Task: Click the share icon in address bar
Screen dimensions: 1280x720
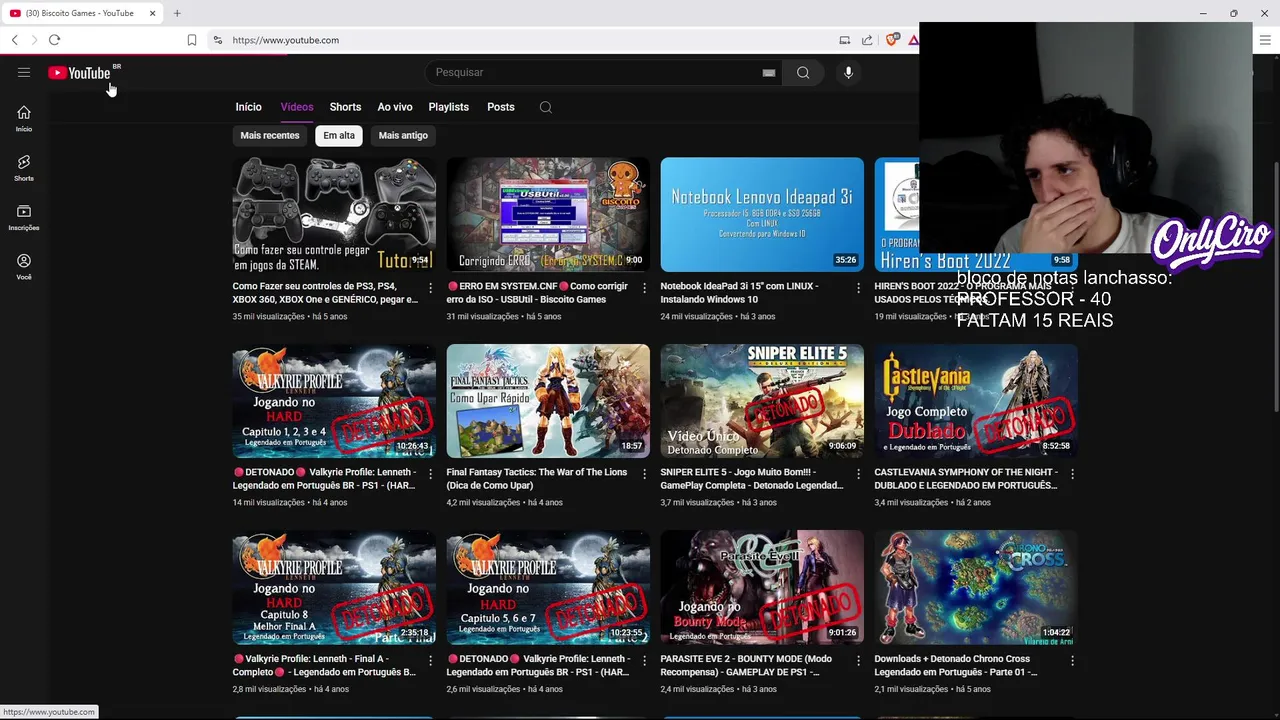Action: 867,40
